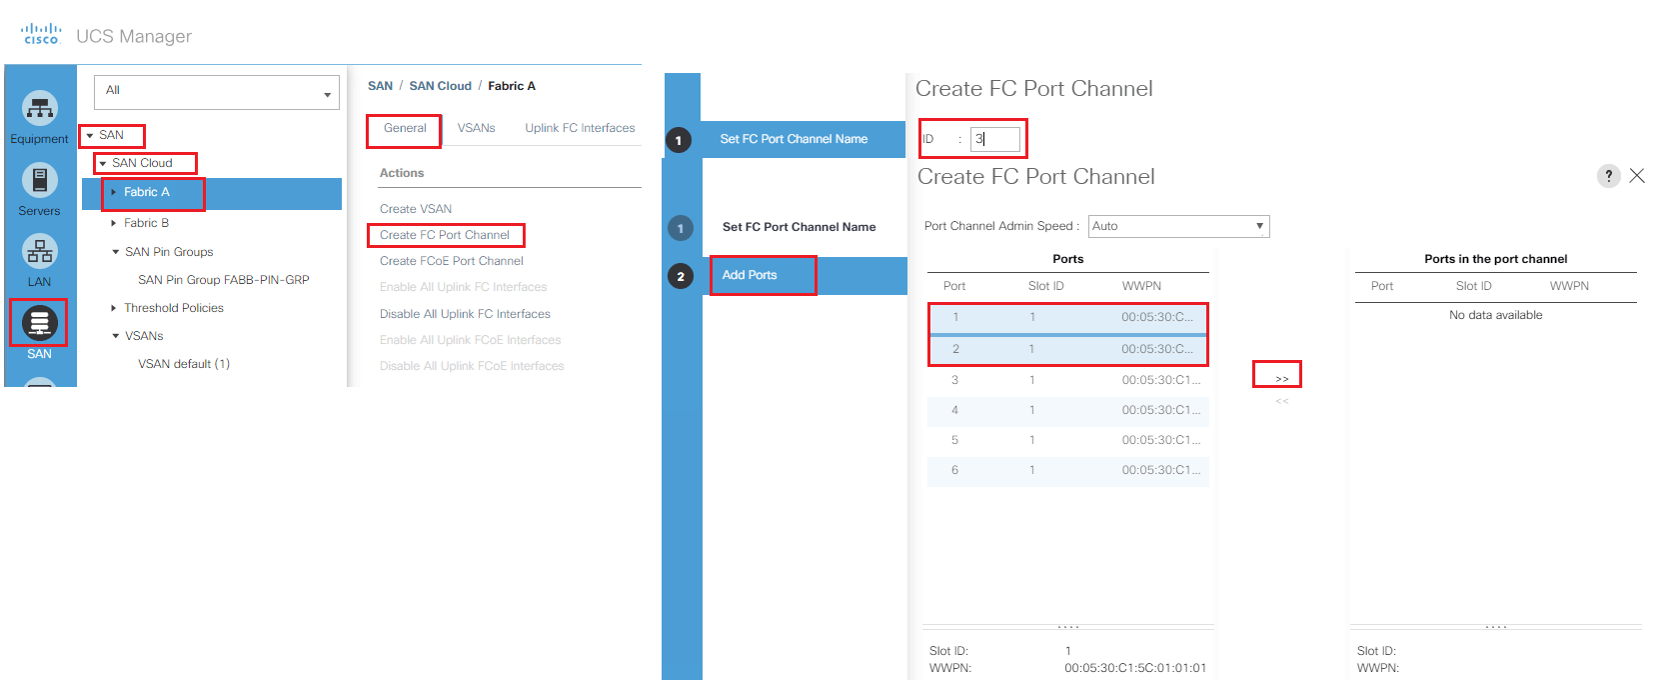The height and width of the screenshot is (680, 1672).
Task: Sort Ports table by WWPN column
Action: tap(1142, 286)
